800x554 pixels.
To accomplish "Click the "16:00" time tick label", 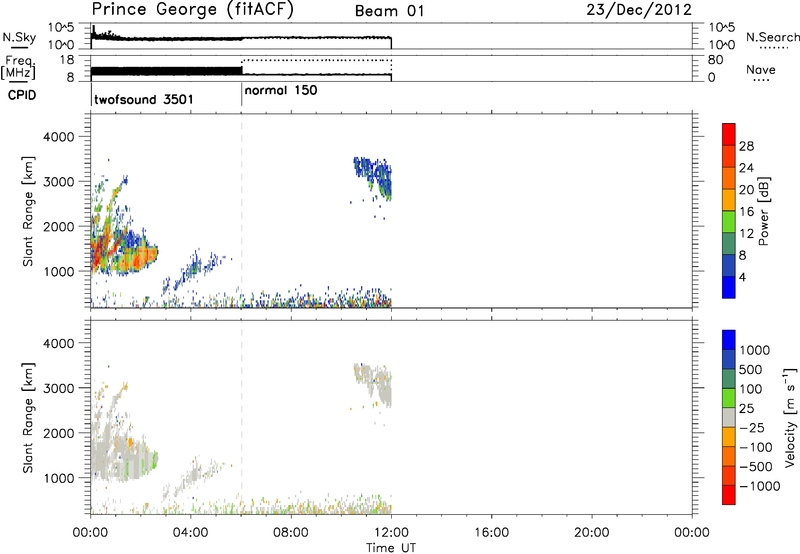I will pos(491,533).
